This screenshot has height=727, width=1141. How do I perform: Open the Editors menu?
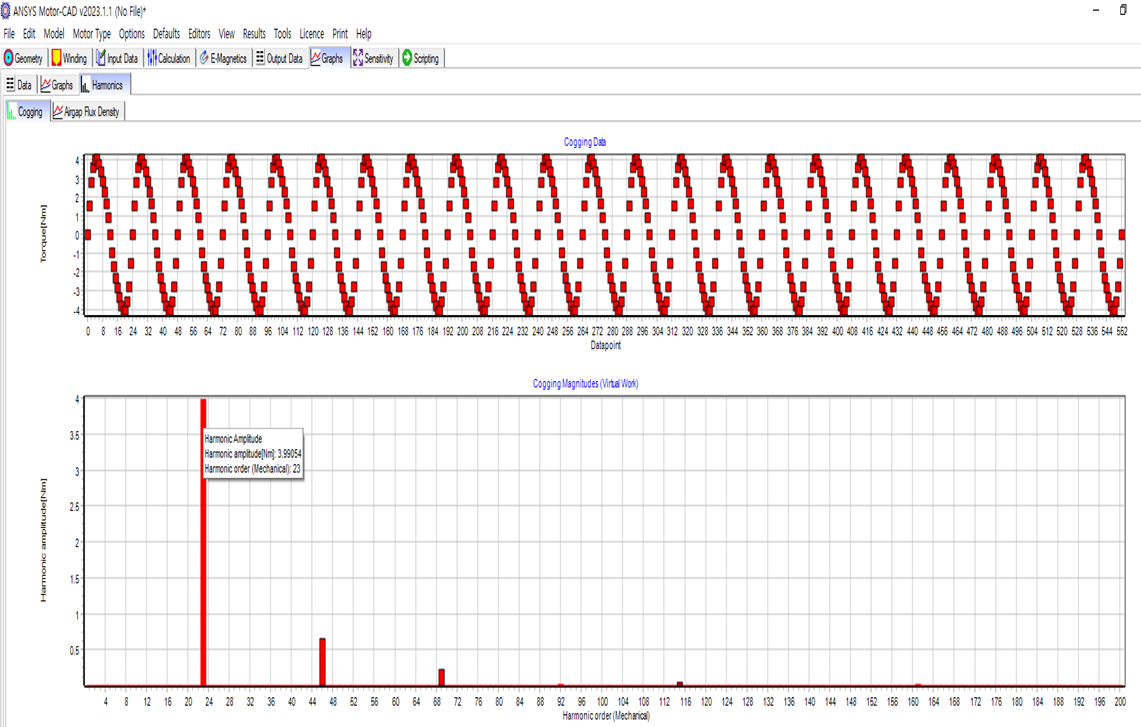coord(199,34)
